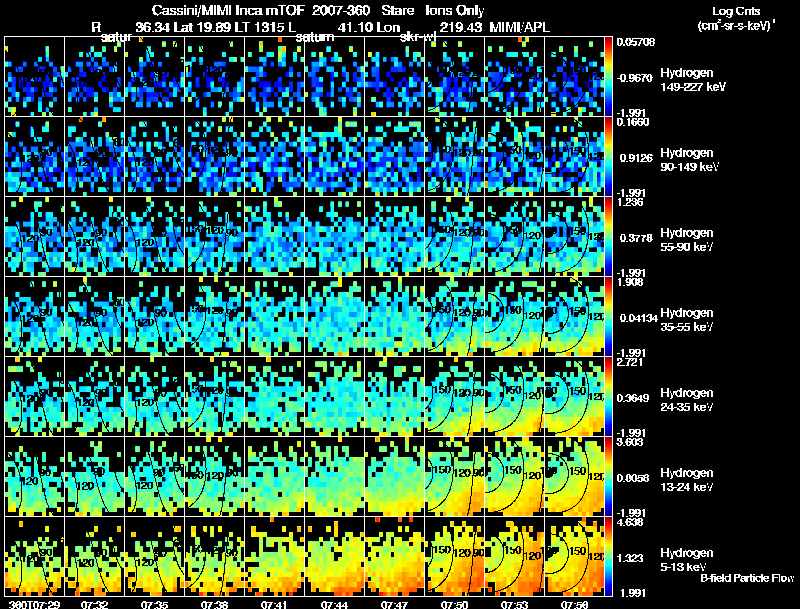This screenshot has height=609, width=800.
Task: Click the 0.0058 color scale value
Action: point(633,478)
